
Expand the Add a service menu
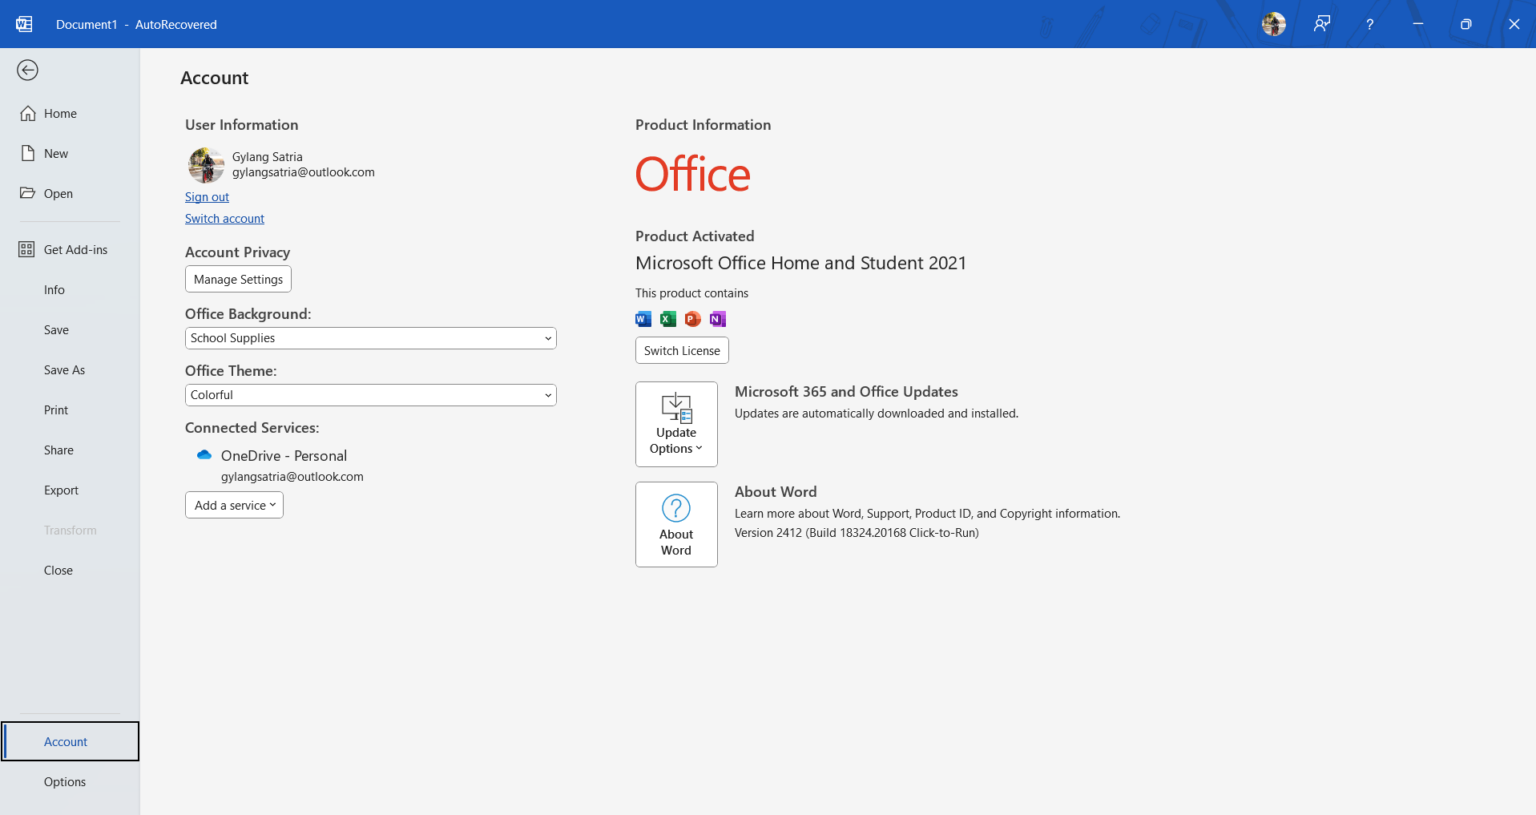click(x=234, y=505)
